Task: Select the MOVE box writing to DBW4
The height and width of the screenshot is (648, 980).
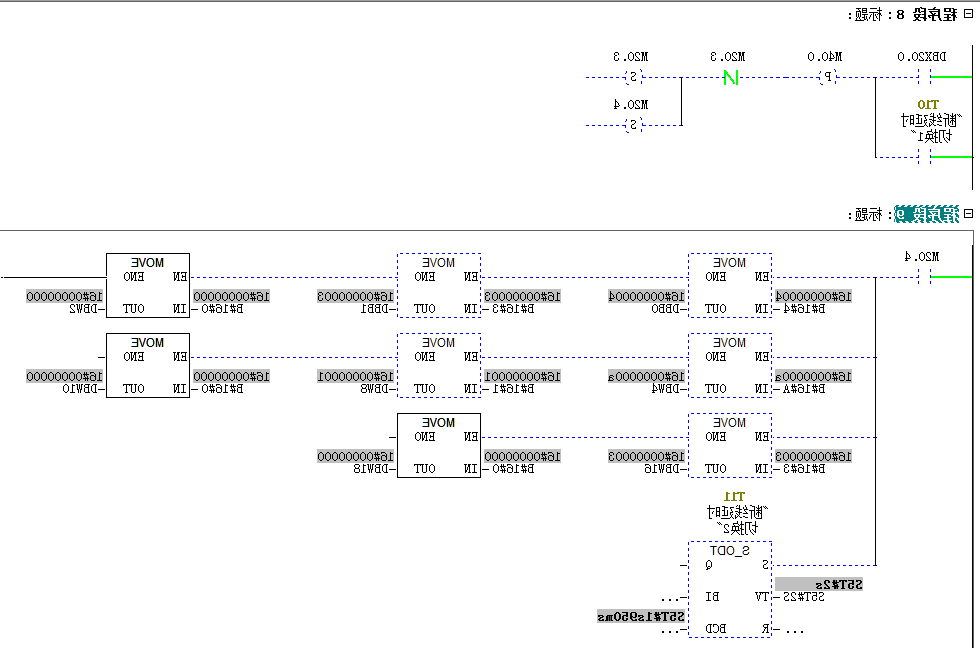Action: click(730, 366)
